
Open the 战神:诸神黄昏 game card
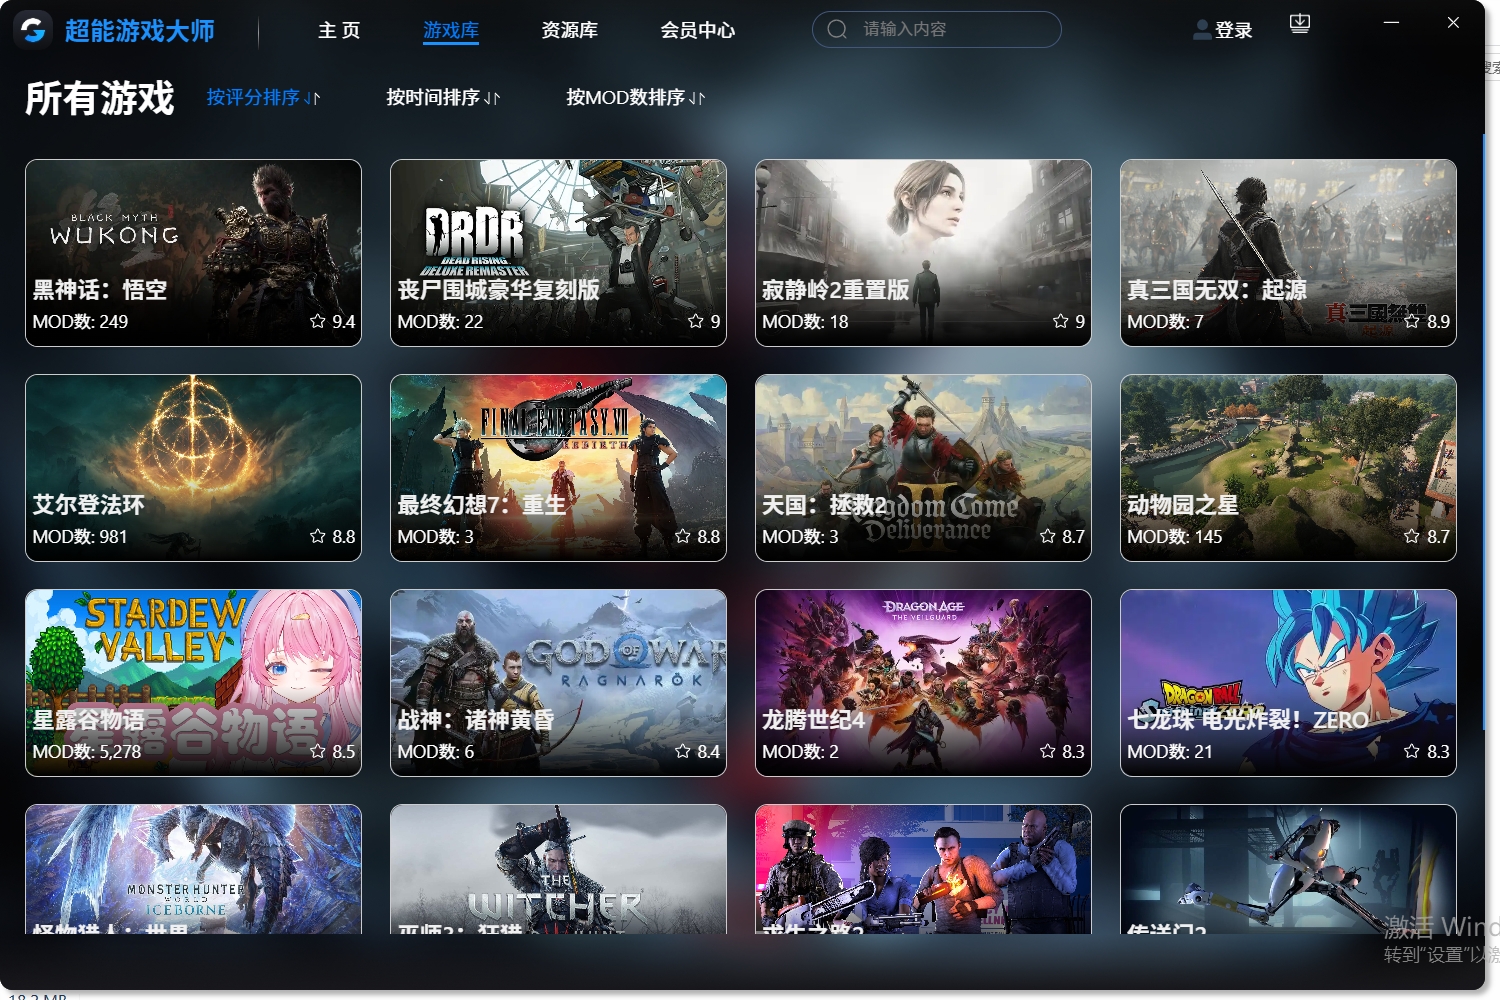(x=558, y=683)
